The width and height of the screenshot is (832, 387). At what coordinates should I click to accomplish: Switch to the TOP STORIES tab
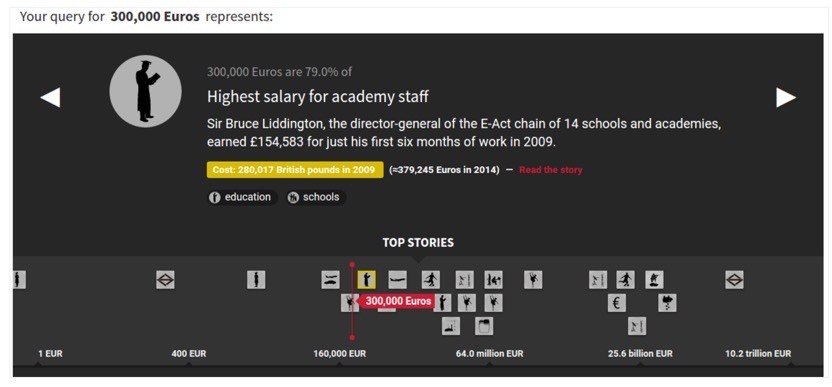pyautogui.click(x=418, y=243)
